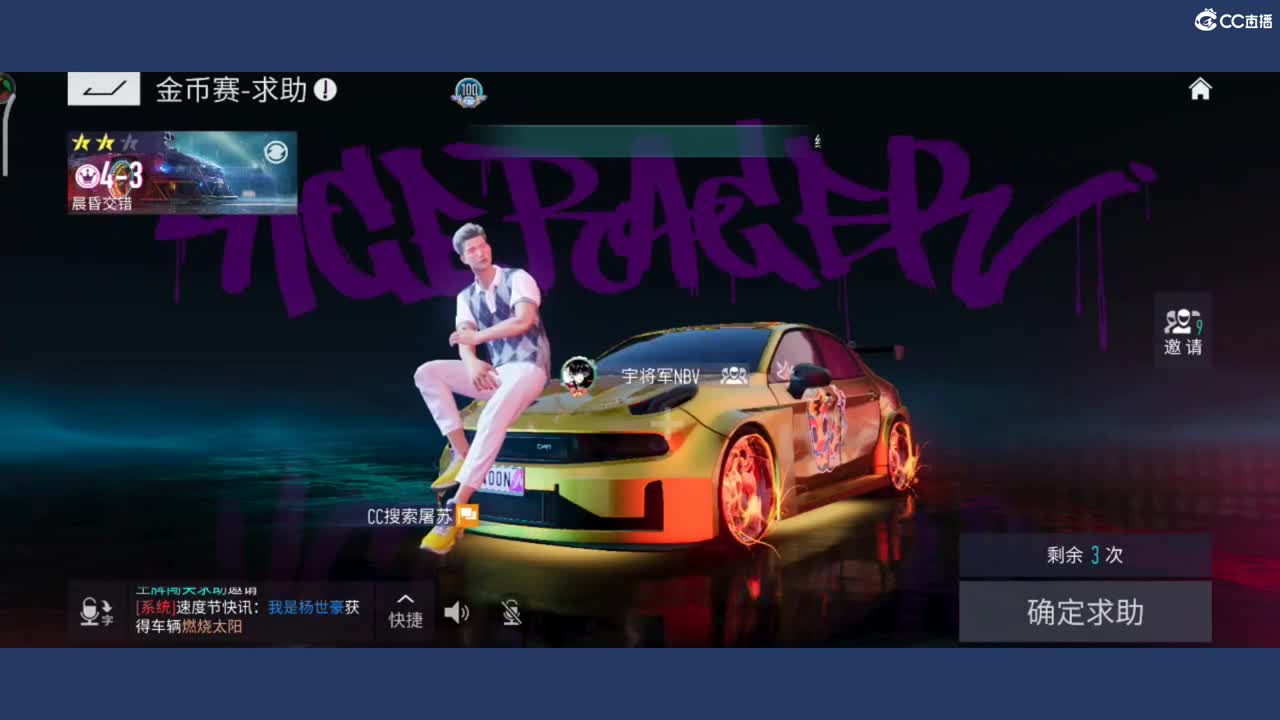Tap the chat bubble icon beside CC搜索屠苏

click(467, 516)
